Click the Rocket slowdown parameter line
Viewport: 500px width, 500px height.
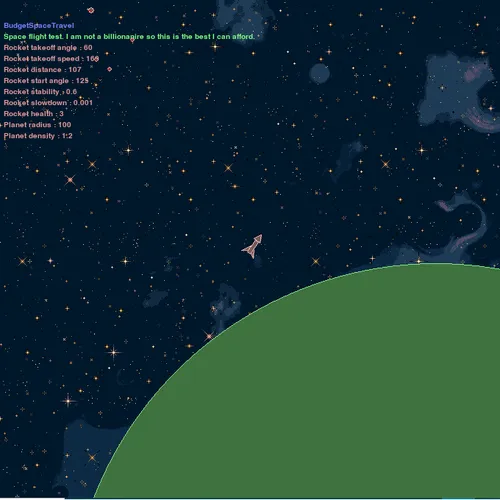click(x=48, y=103)
